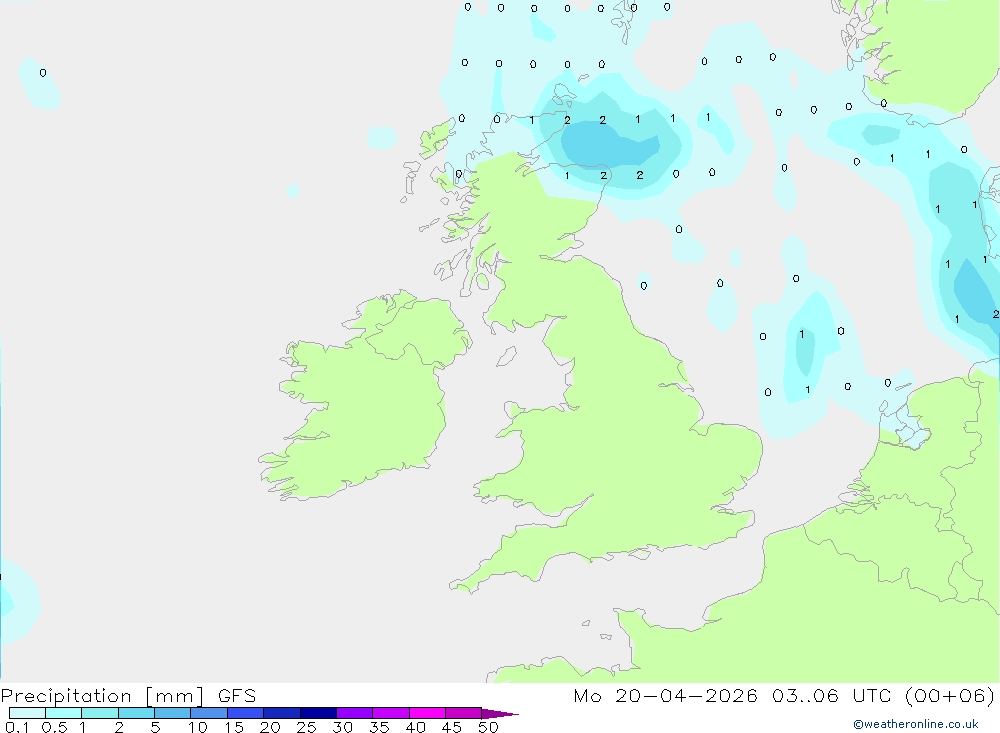The width and height of the screenshot is (1000, 733).
Task: Click the arrow tip above 50 mm on the legend
Action: coord(501,714)
